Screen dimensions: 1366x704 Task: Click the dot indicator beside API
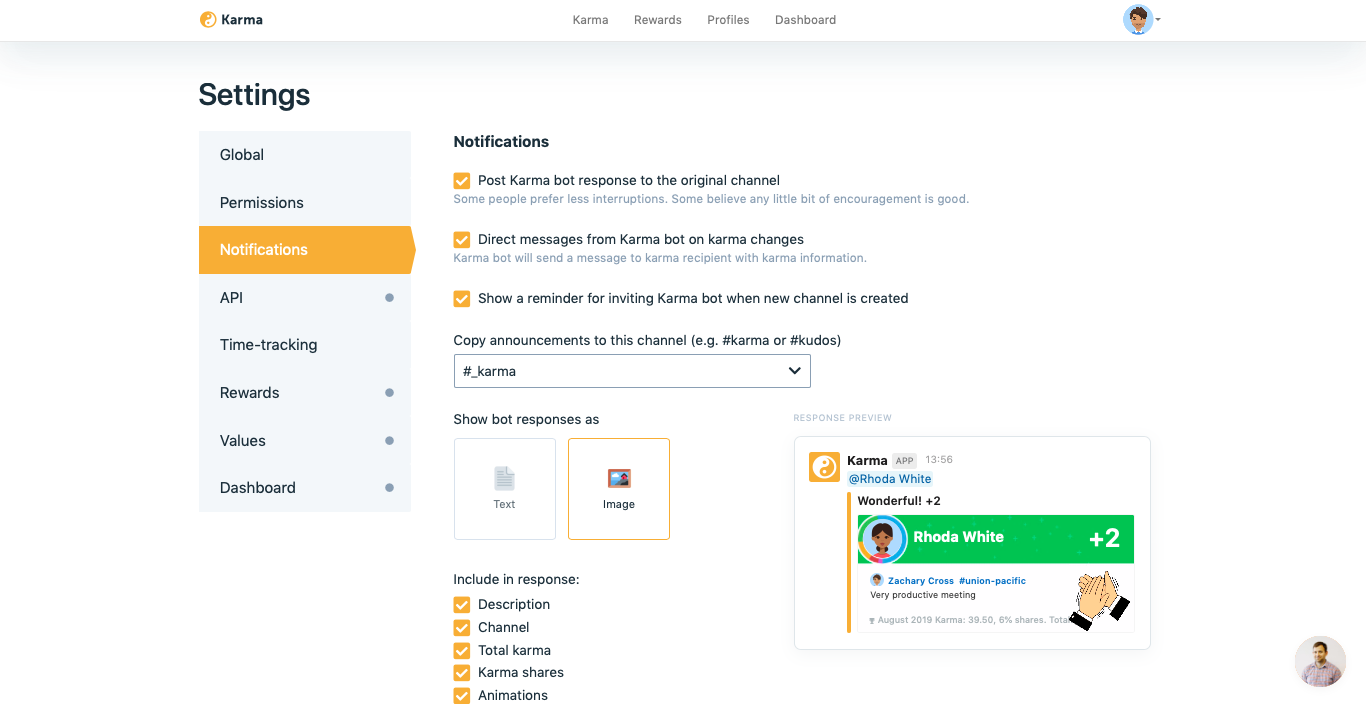click(x=389, y=297)
